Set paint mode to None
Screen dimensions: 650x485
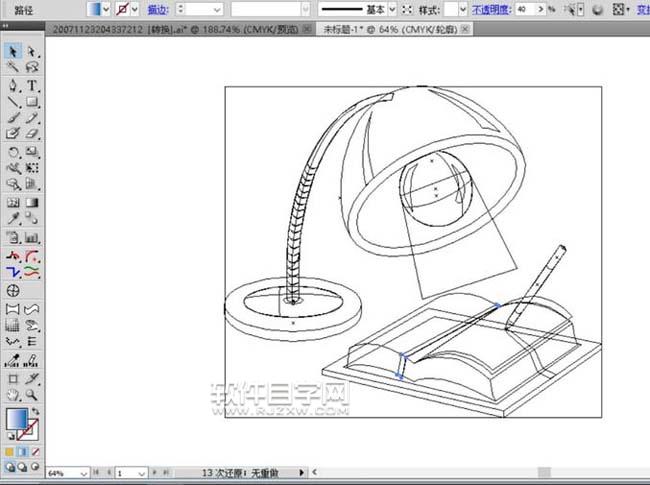37,450
